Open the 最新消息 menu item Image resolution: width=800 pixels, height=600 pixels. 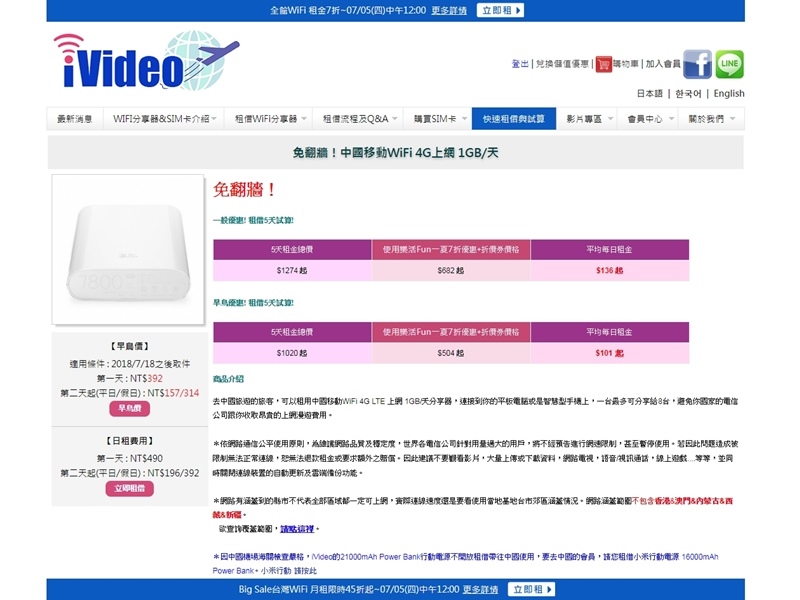click(x=75, y=119)
